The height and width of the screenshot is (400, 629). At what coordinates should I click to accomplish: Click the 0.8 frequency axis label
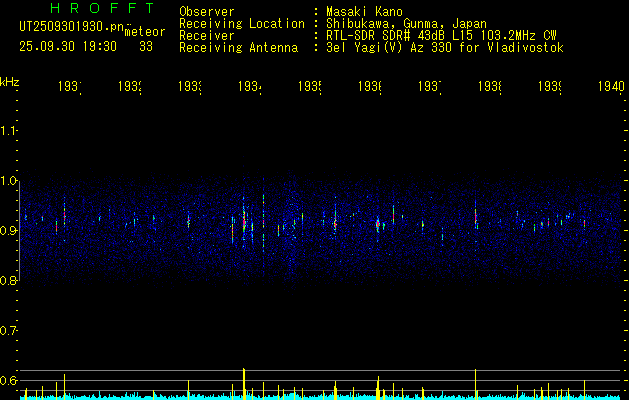coord(9,280)
